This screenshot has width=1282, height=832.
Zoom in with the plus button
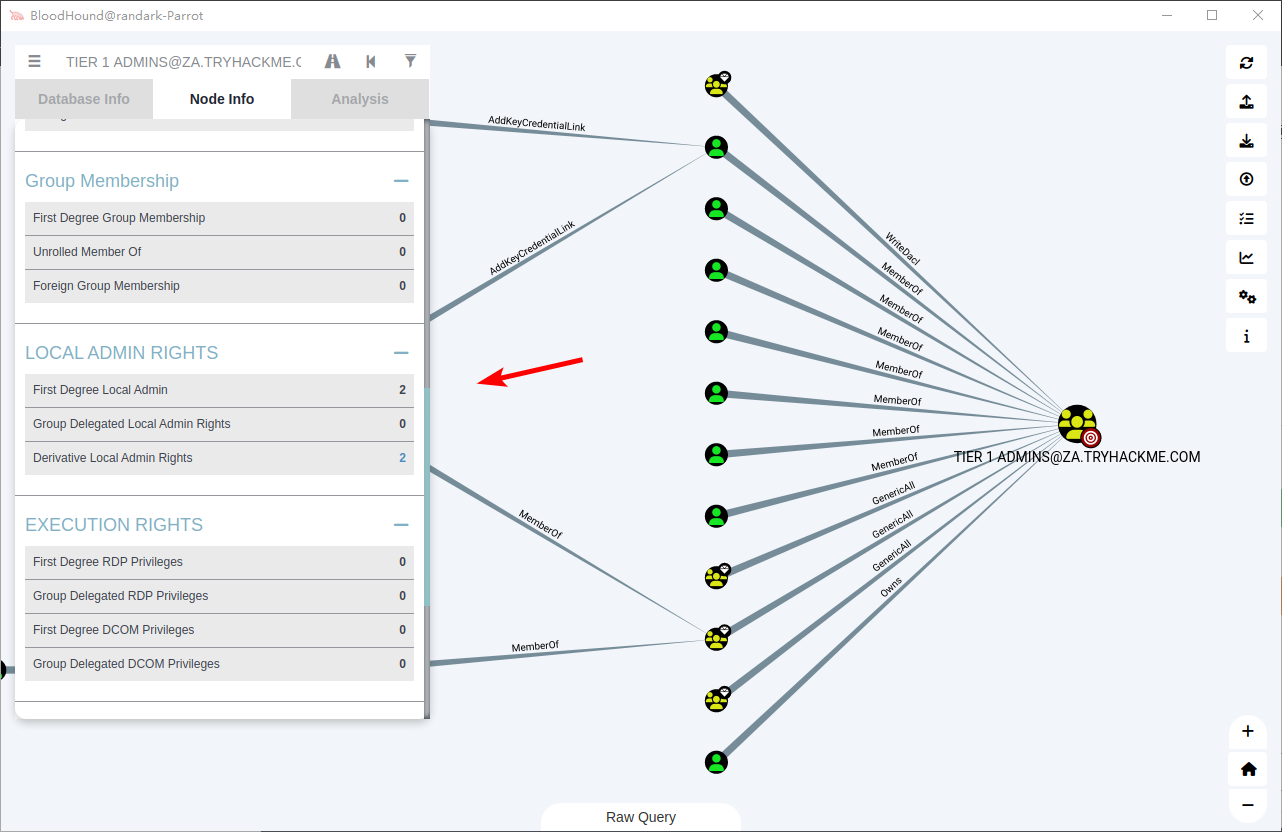tap(1247, 731)
